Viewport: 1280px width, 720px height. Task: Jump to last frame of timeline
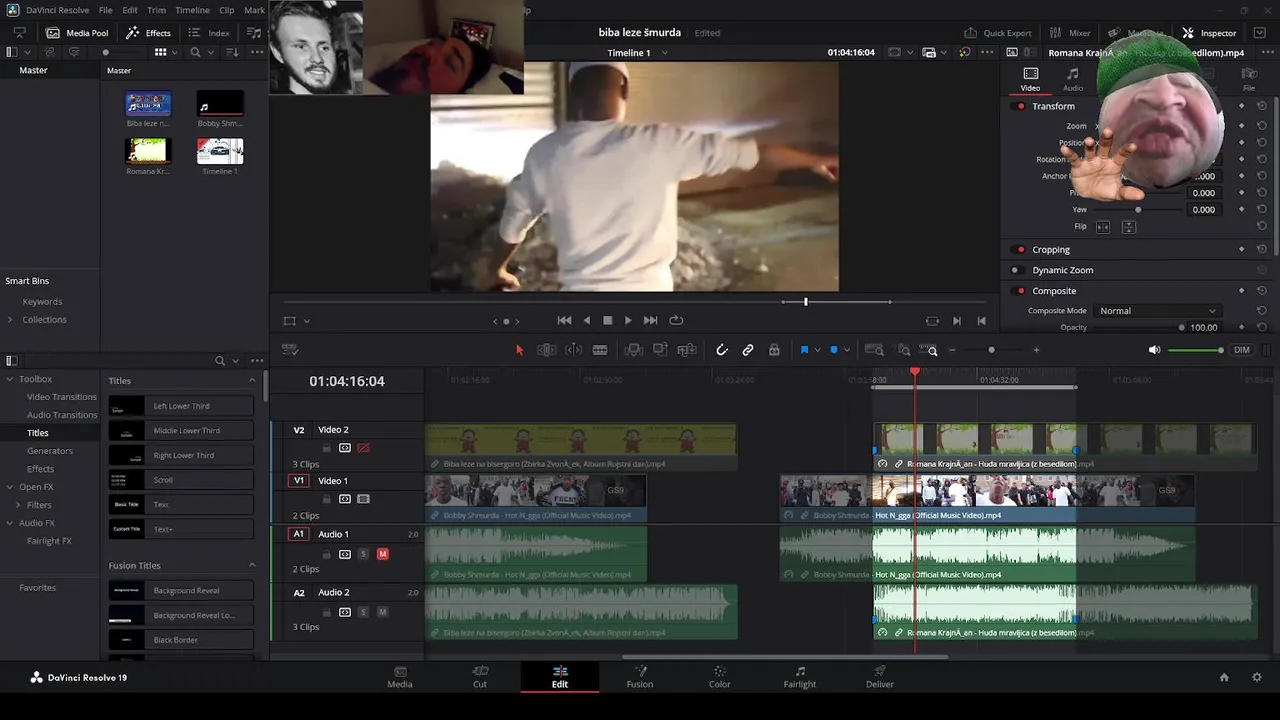[x=650, y=320]
